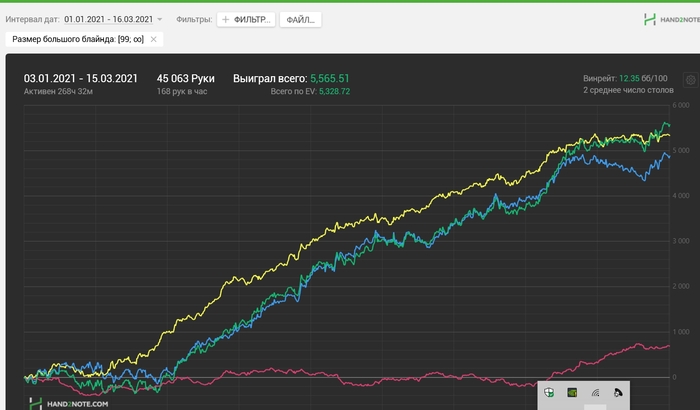
Task: Click the winrate value 12.35 бб/100
Action: tap(643, 79)
